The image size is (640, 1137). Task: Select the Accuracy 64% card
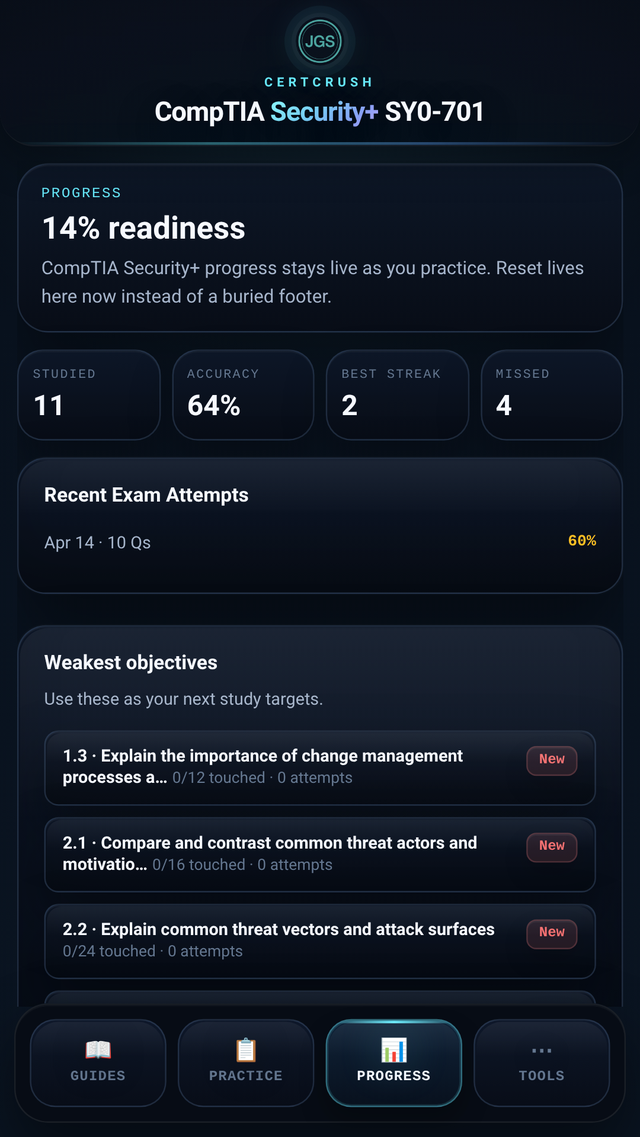point(243,394)
